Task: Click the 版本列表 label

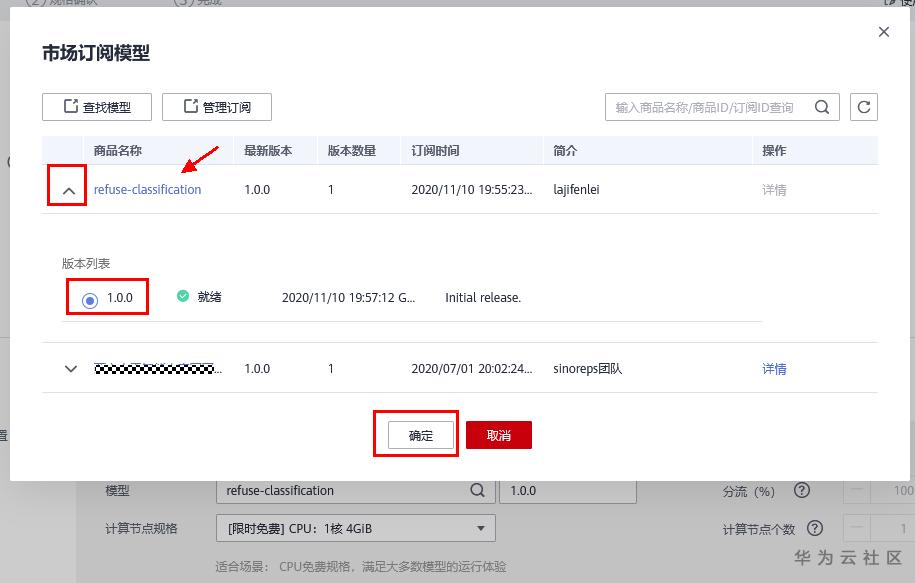Action: click(86, 263)
